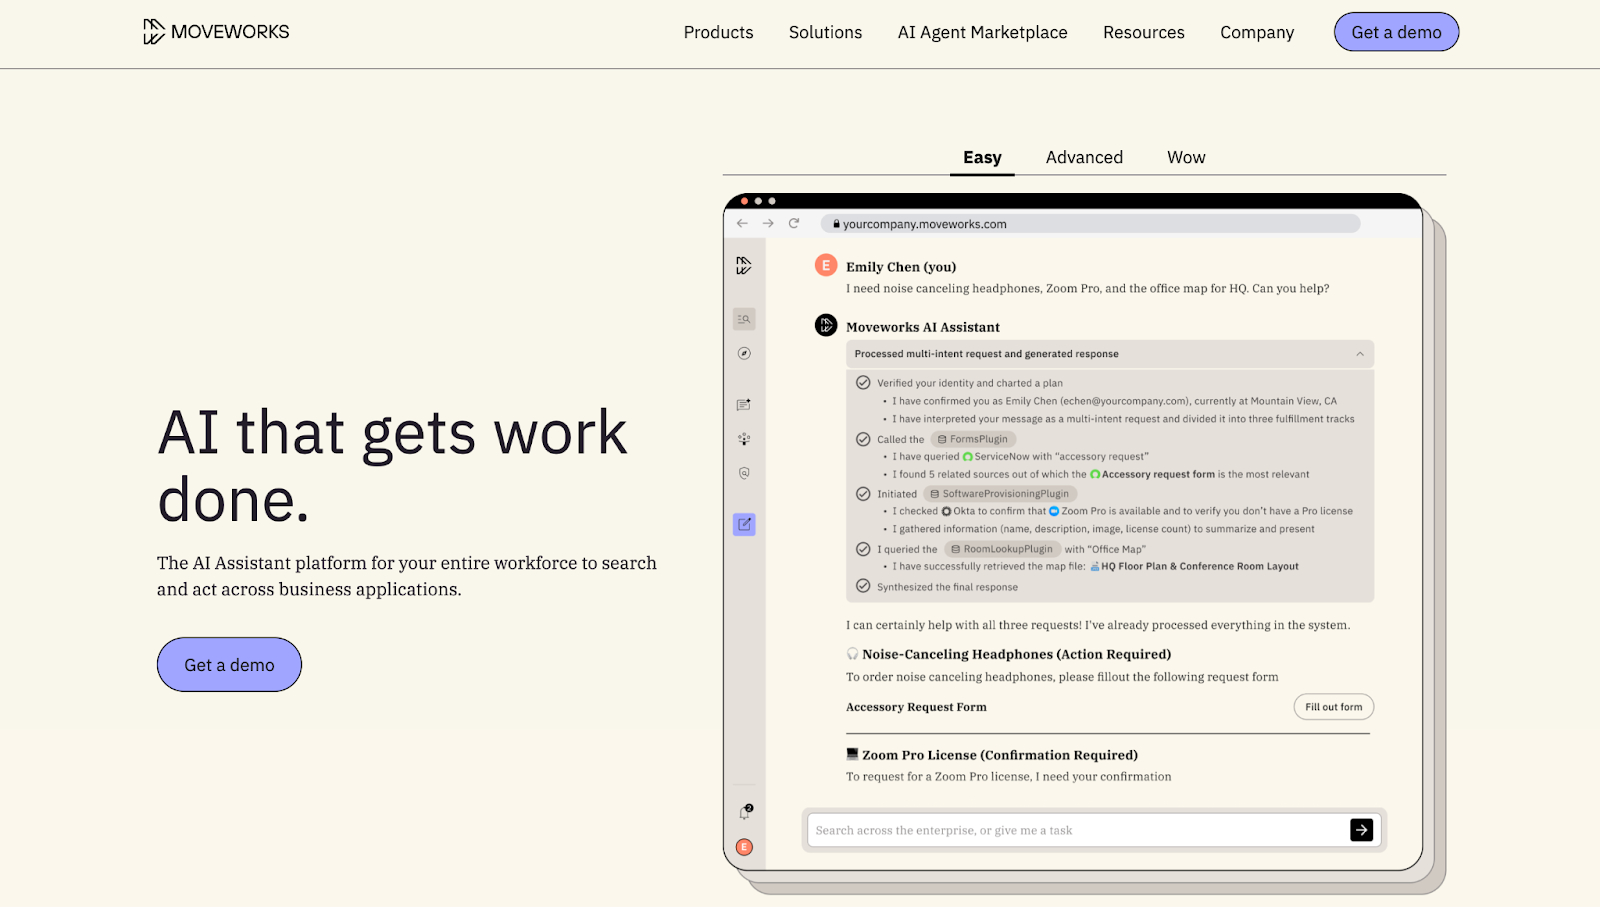Click the Zoom icon before Zoom Pro is available

(1053, 511)
